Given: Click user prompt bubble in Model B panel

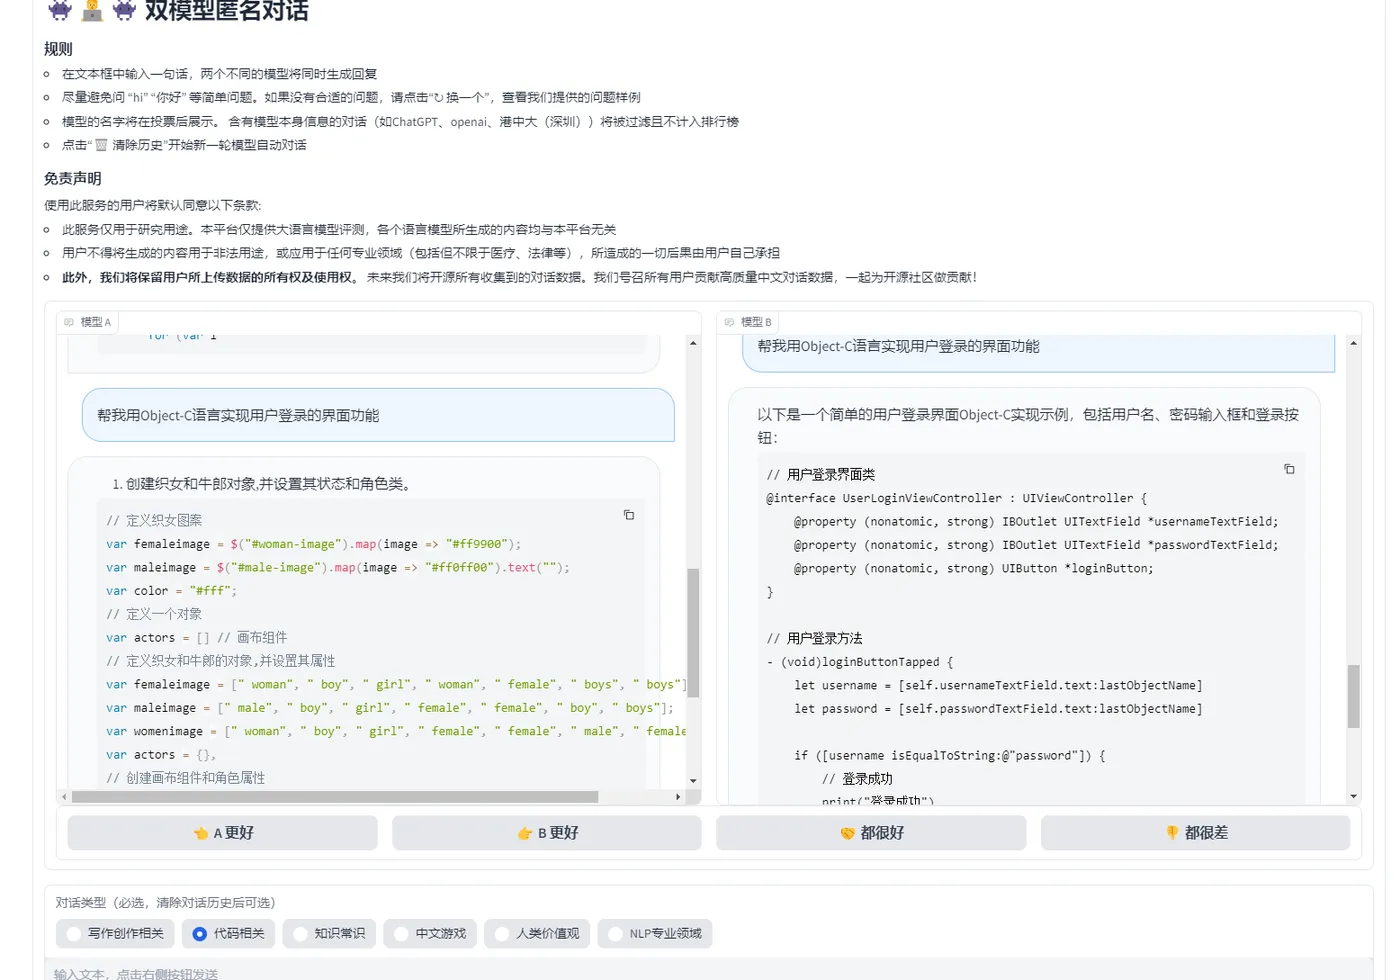Looking at the screenshot, I should point(1038,352).
